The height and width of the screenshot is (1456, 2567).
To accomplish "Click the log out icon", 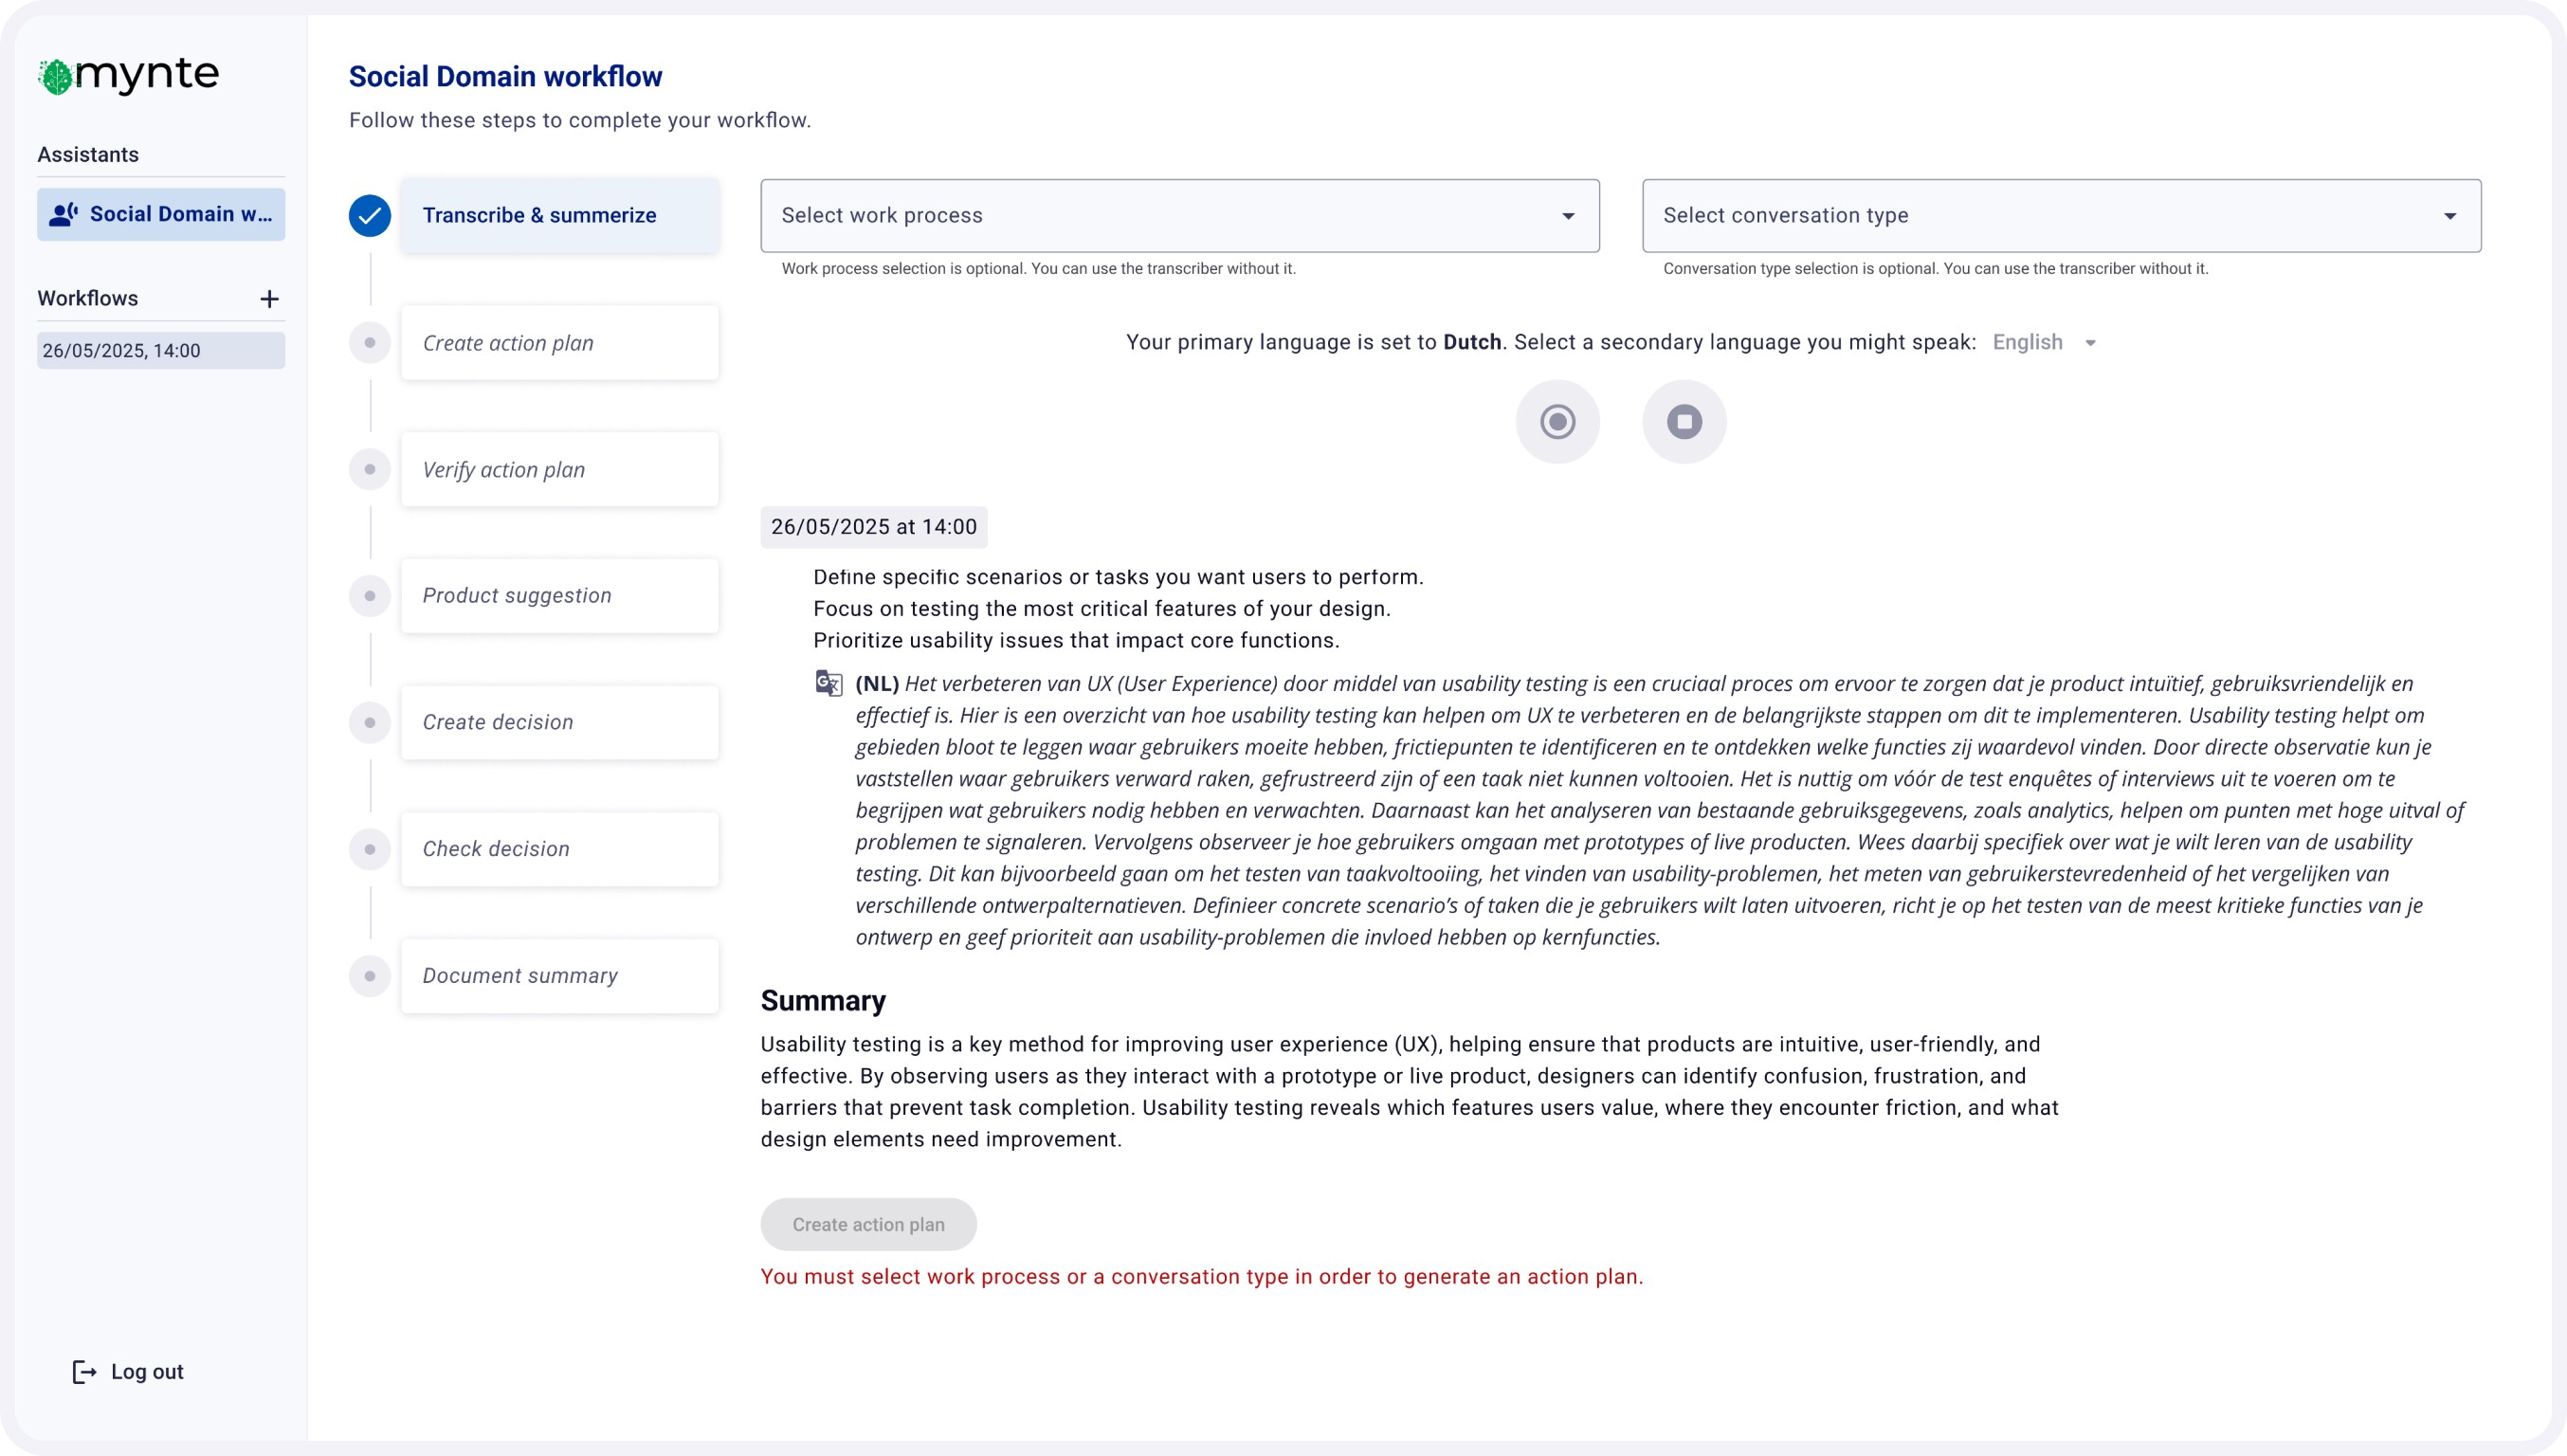I will 84,1372.
